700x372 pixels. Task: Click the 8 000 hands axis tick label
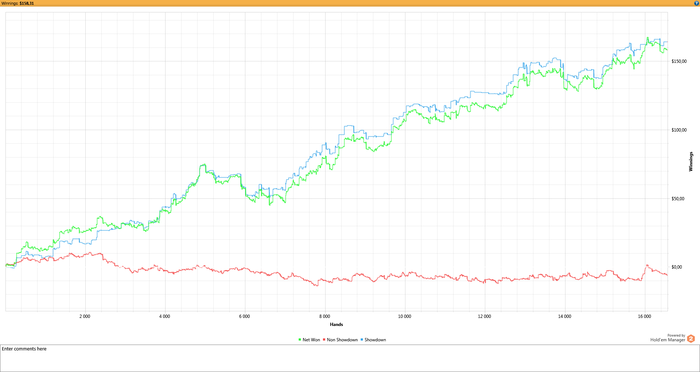[x=325, y=316]
